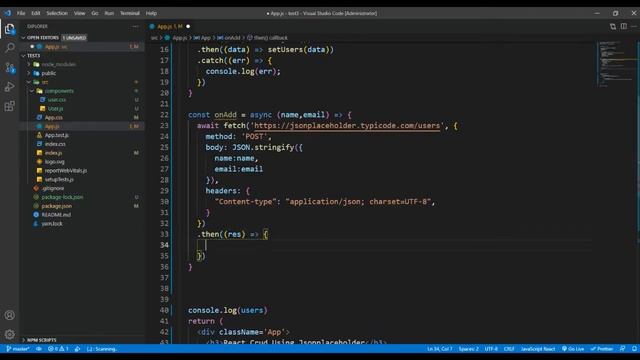Click the Prettier status item

point(602,349)
